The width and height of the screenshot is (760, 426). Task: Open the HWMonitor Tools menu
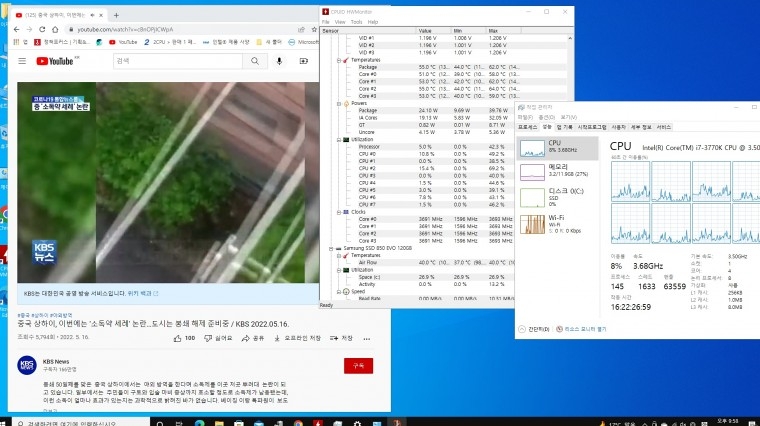pyautogui.click(x=357, y=22)
